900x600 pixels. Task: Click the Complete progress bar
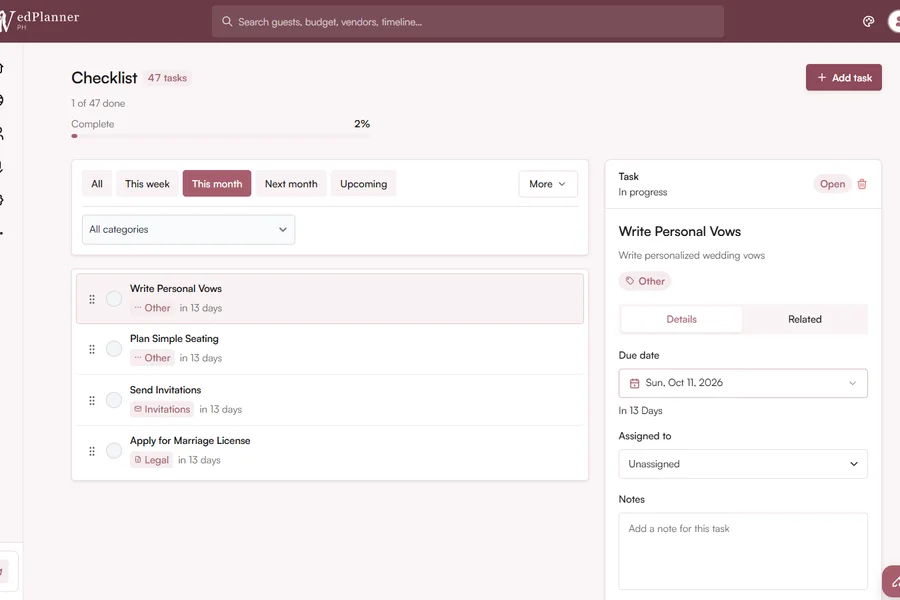point(220,136)
